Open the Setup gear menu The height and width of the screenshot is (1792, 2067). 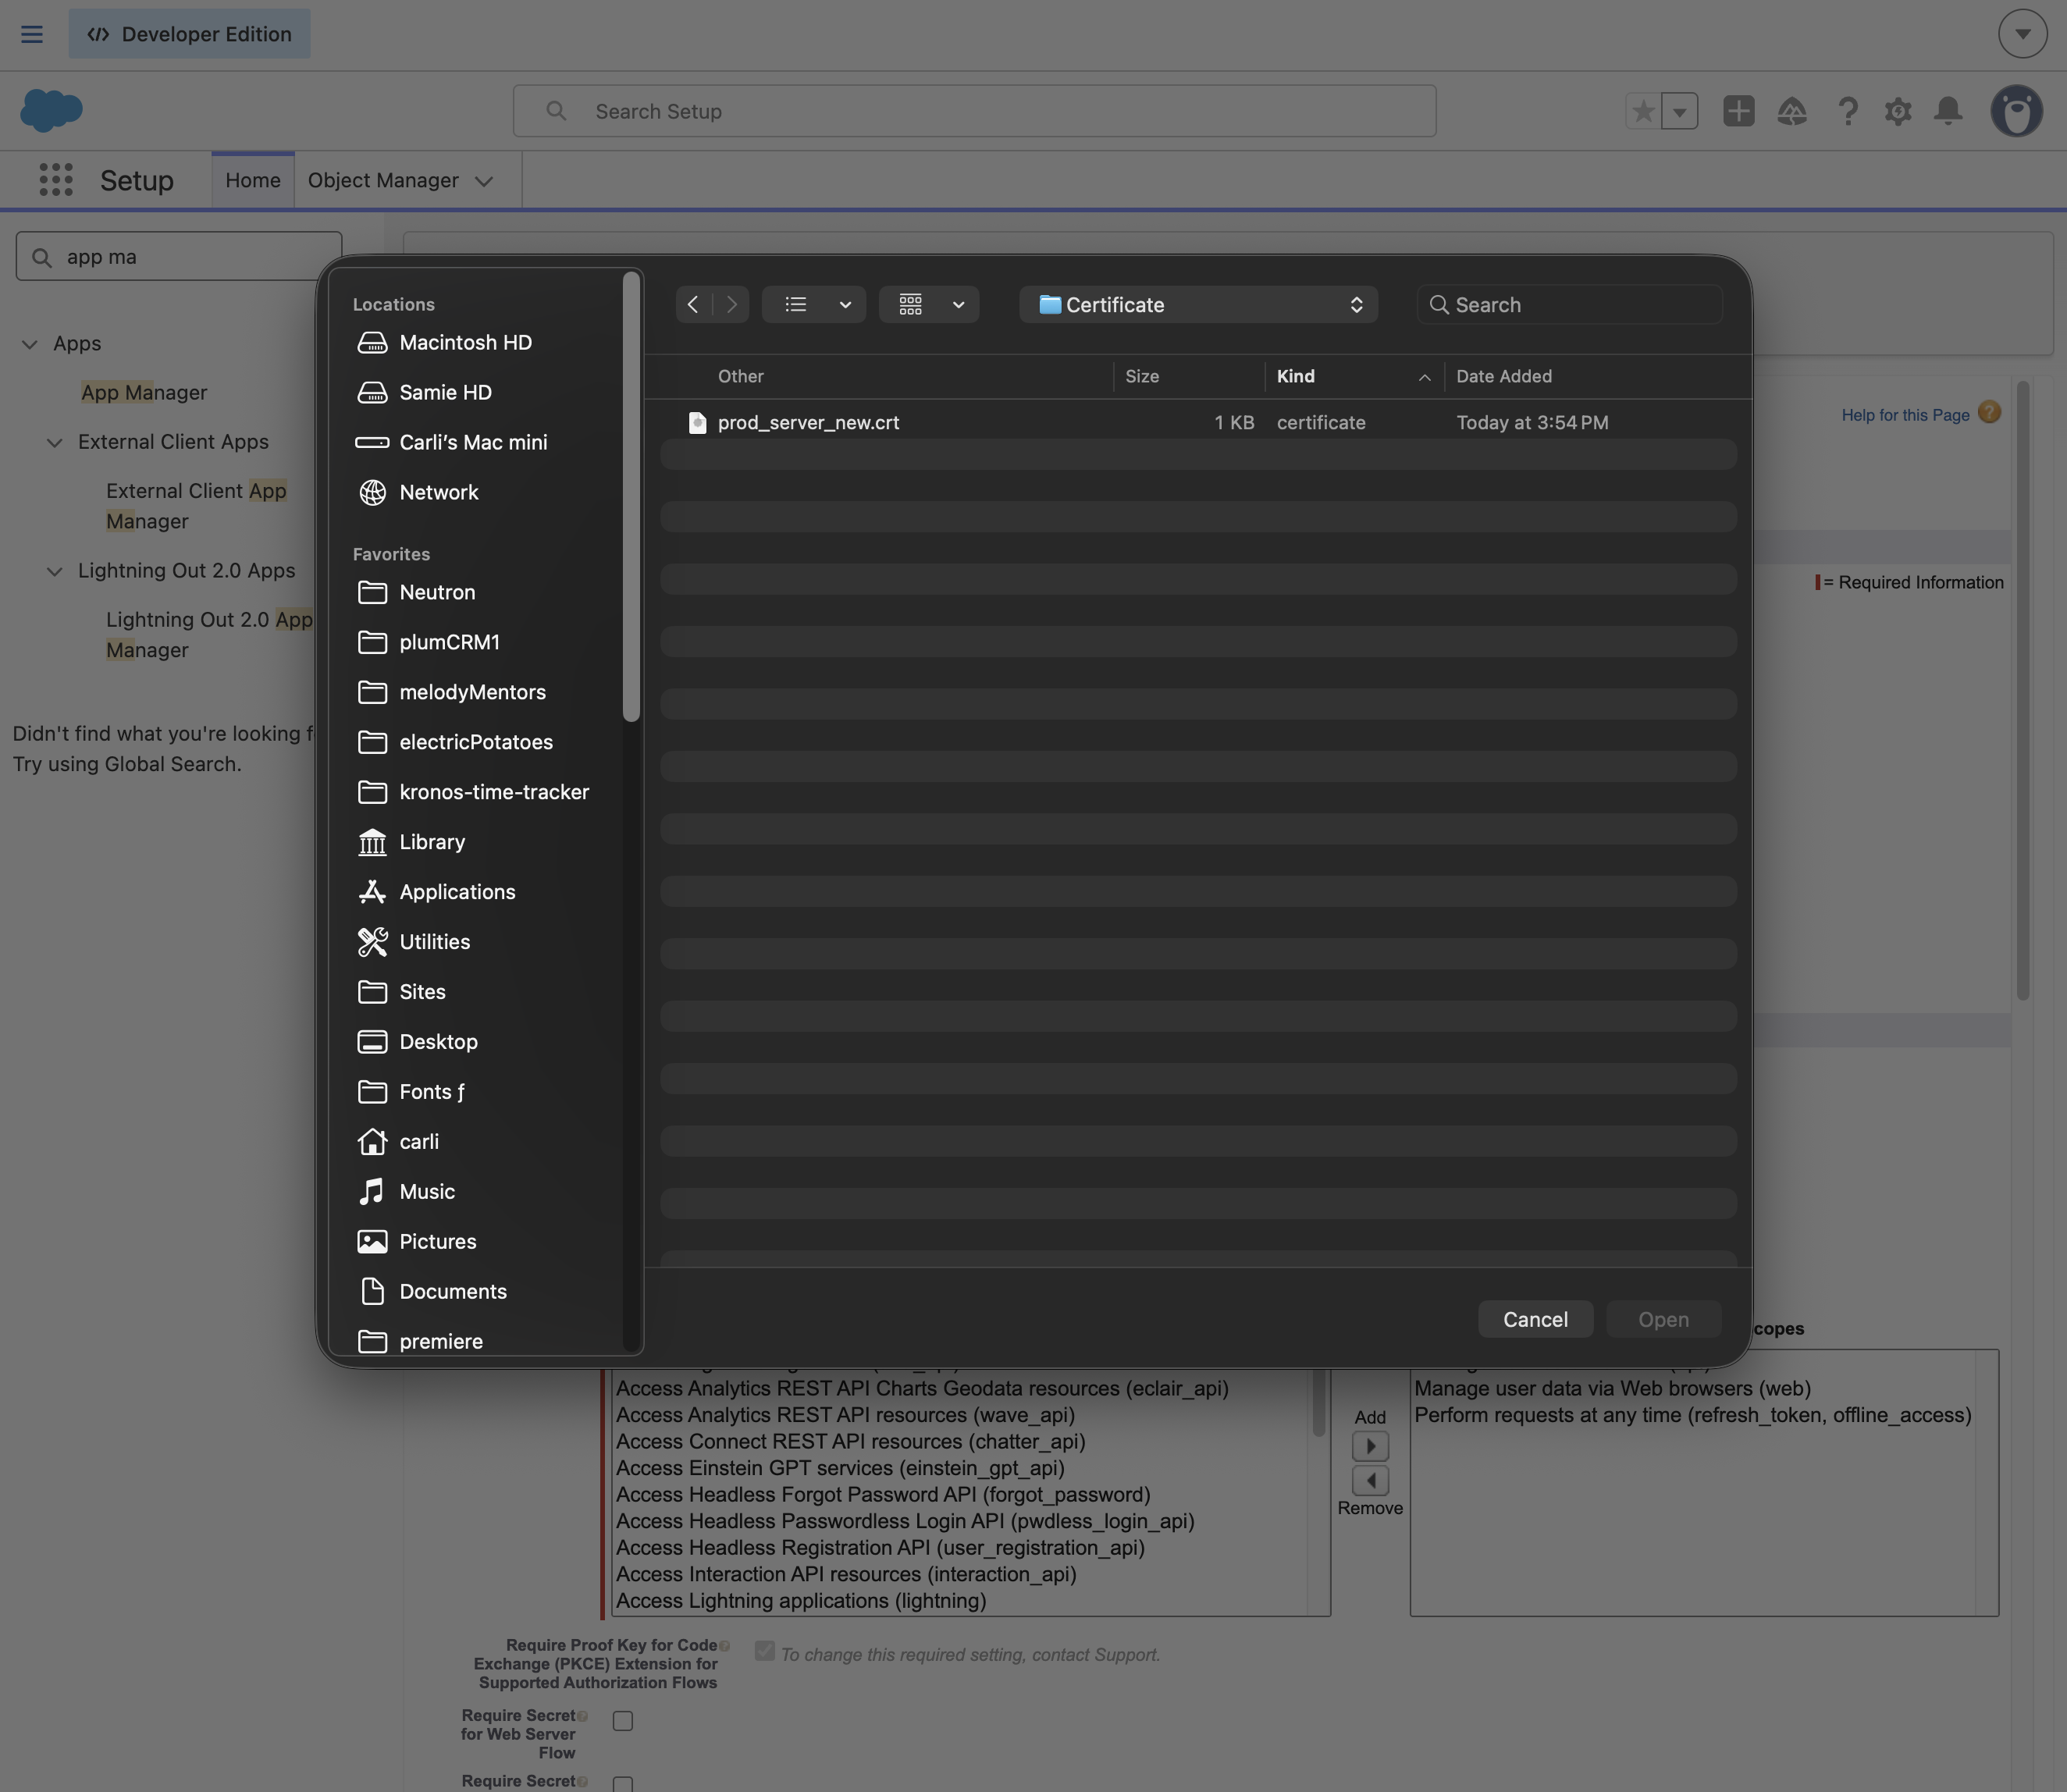click(x=1898, y=111)
